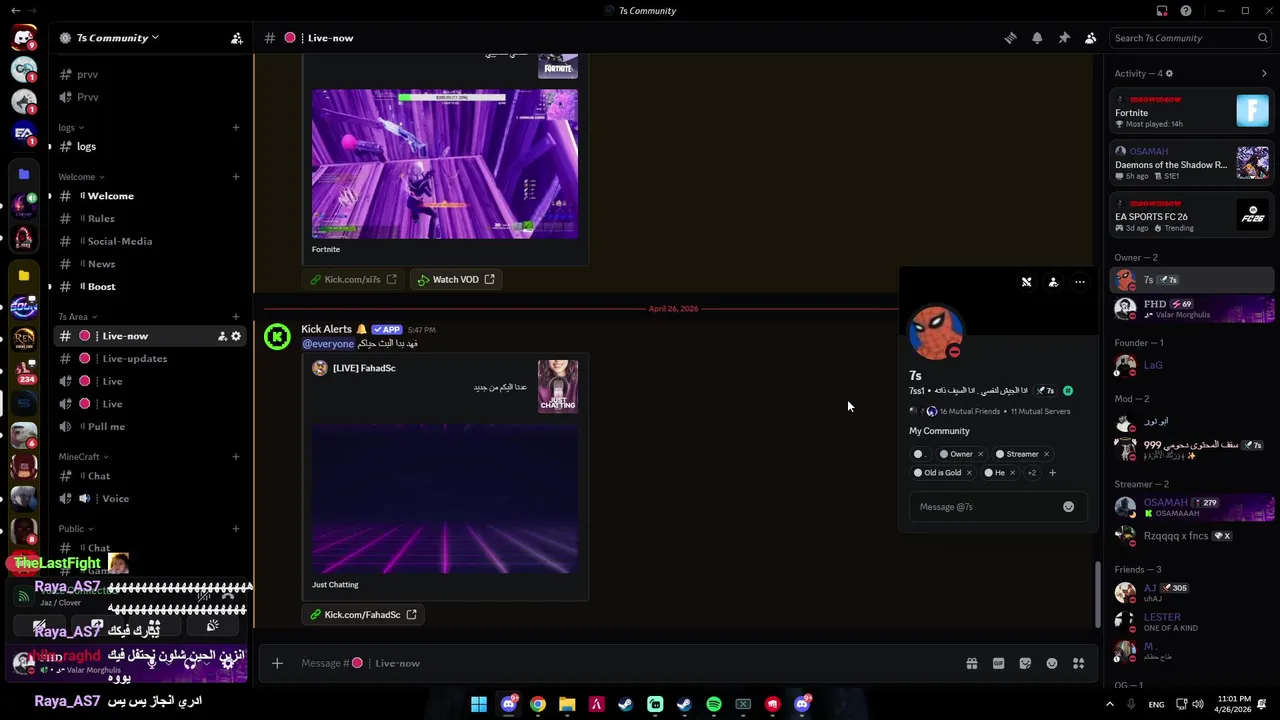Open the Rules channel

(150, 219)
